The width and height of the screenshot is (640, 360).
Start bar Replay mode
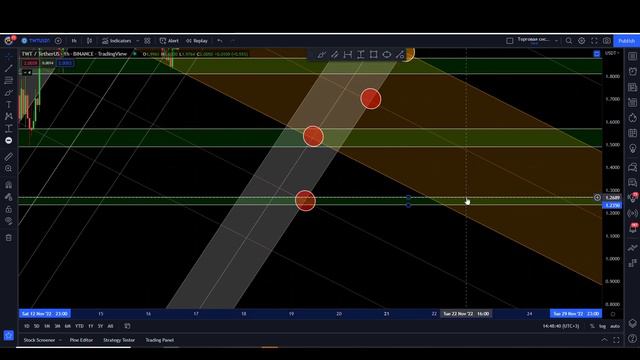coord(197,41)
